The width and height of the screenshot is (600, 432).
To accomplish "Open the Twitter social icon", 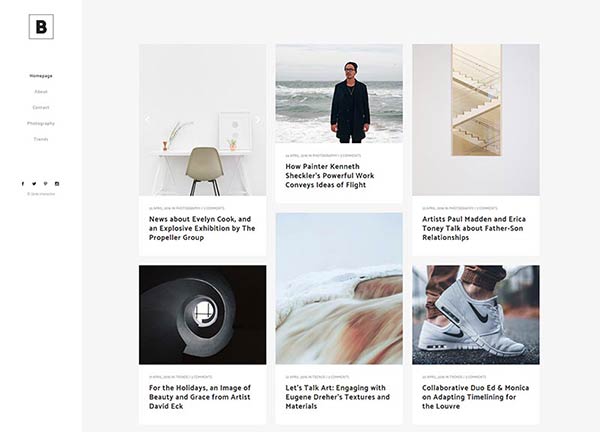I will point(34,184).
